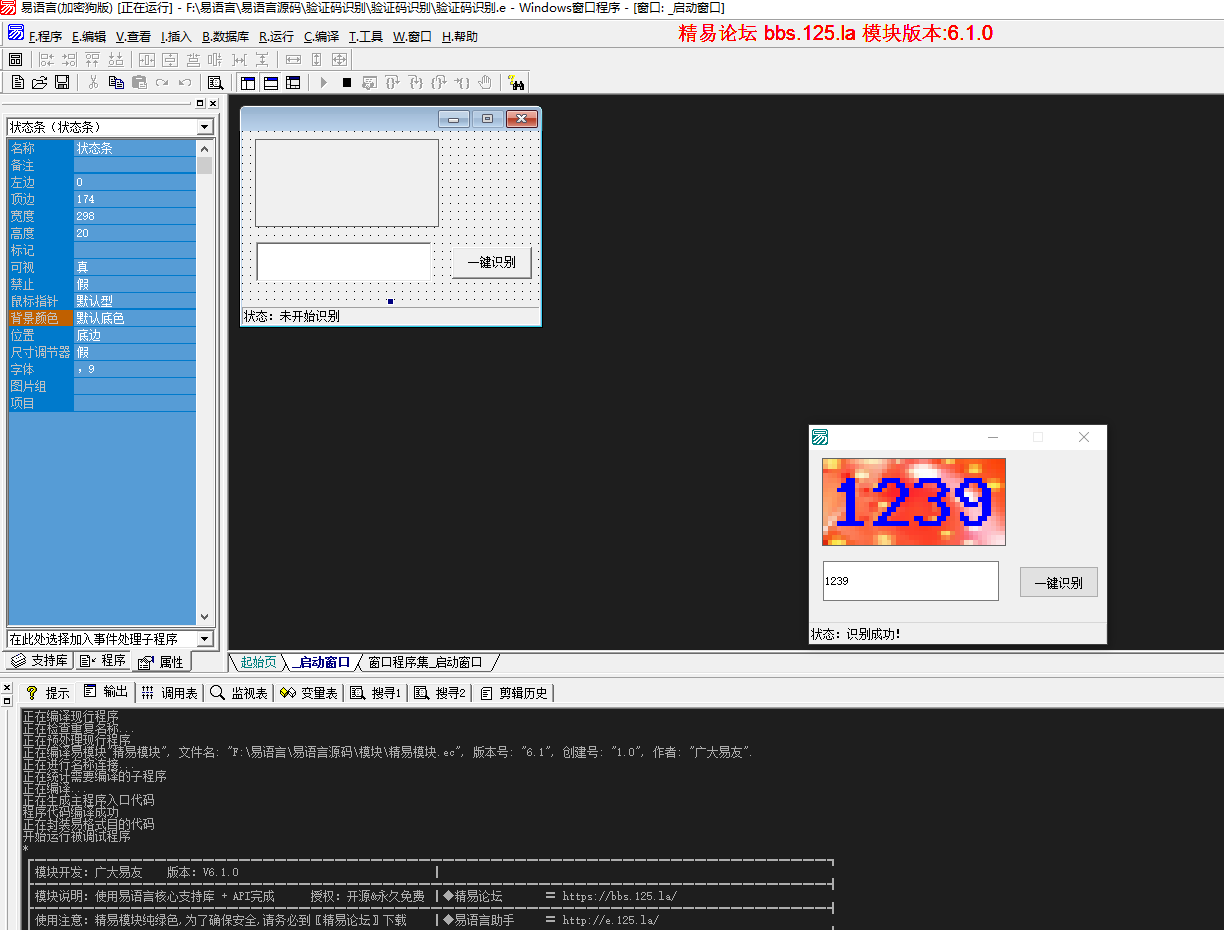Screen dimensions: 1224x930
Task: Open help search with the binoculars icon
Action: [515, 82]
